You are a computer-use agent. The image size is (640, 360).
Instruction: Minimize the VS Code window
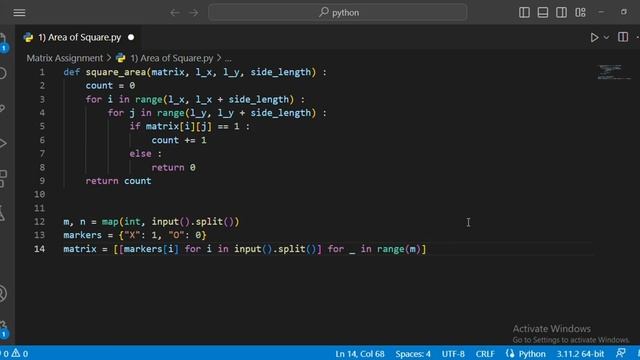(x=601, y=12)
